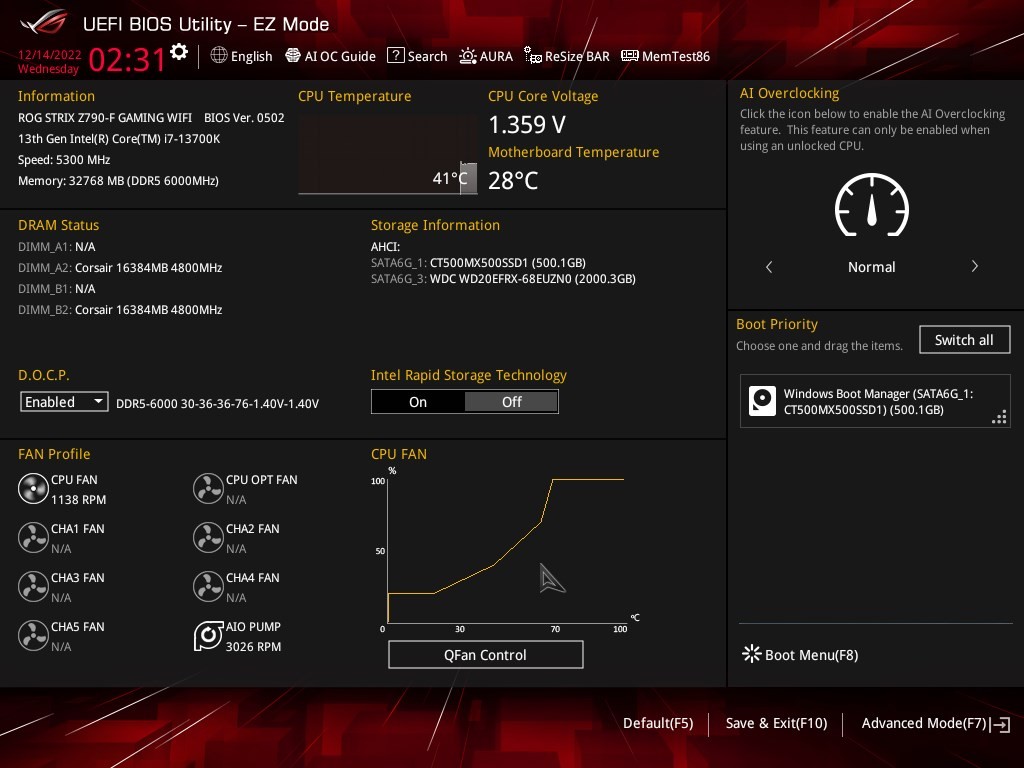Click the Speed: 5300 MHz text

pos(64,159)
